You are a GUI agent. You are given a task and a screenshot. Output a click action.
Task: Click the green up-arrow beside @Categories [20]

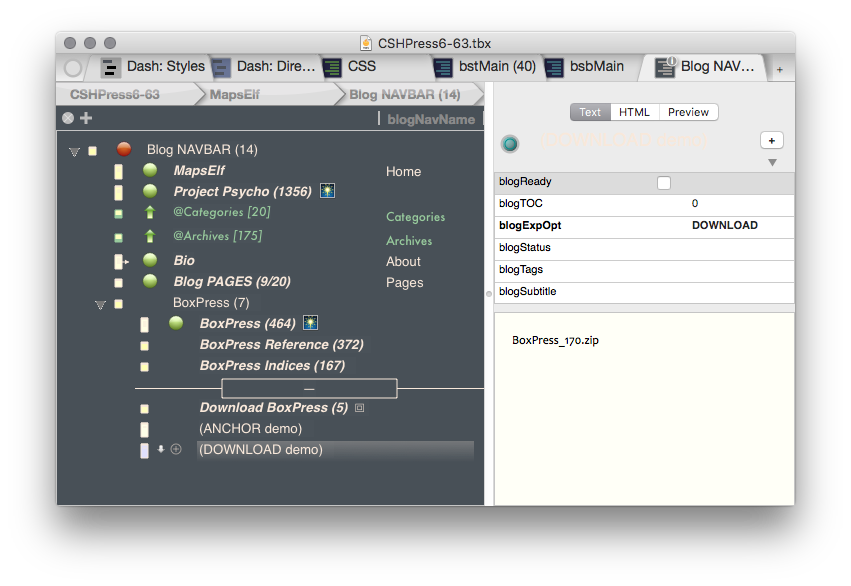tap(150, 213)
